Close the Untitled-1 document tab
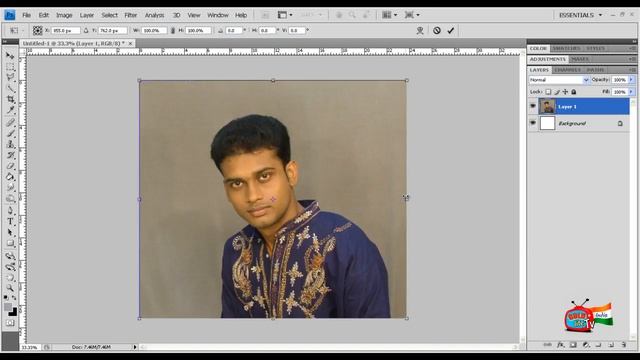This screenshot has width=640, height=360. pos(130,43)
